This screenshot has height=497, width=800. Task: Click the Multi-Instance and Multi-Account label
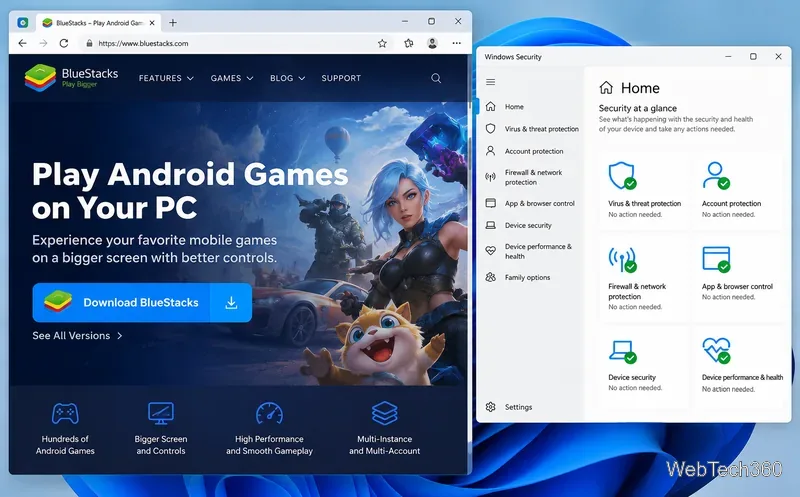pos(385,445)
